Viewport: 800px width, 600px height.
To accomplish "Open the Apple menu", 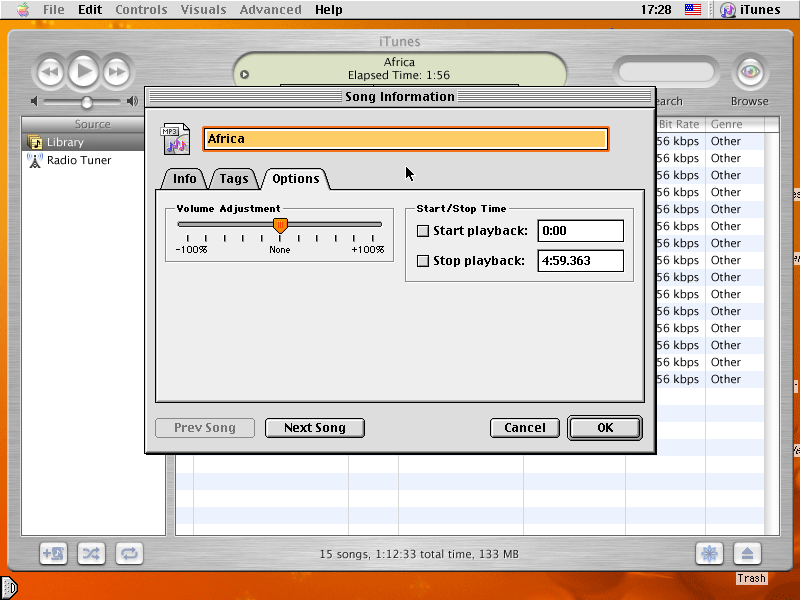I will [22, 10].
